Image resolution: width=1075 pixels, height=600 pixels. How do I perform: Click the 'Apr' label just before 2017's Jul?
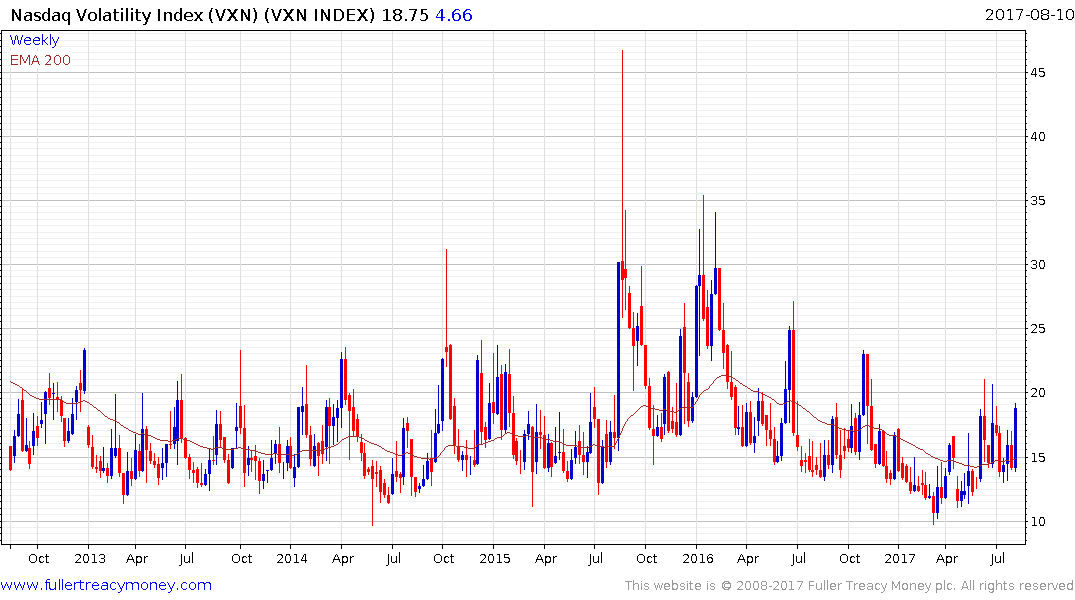pyautogui.click(x=947, y=559)
